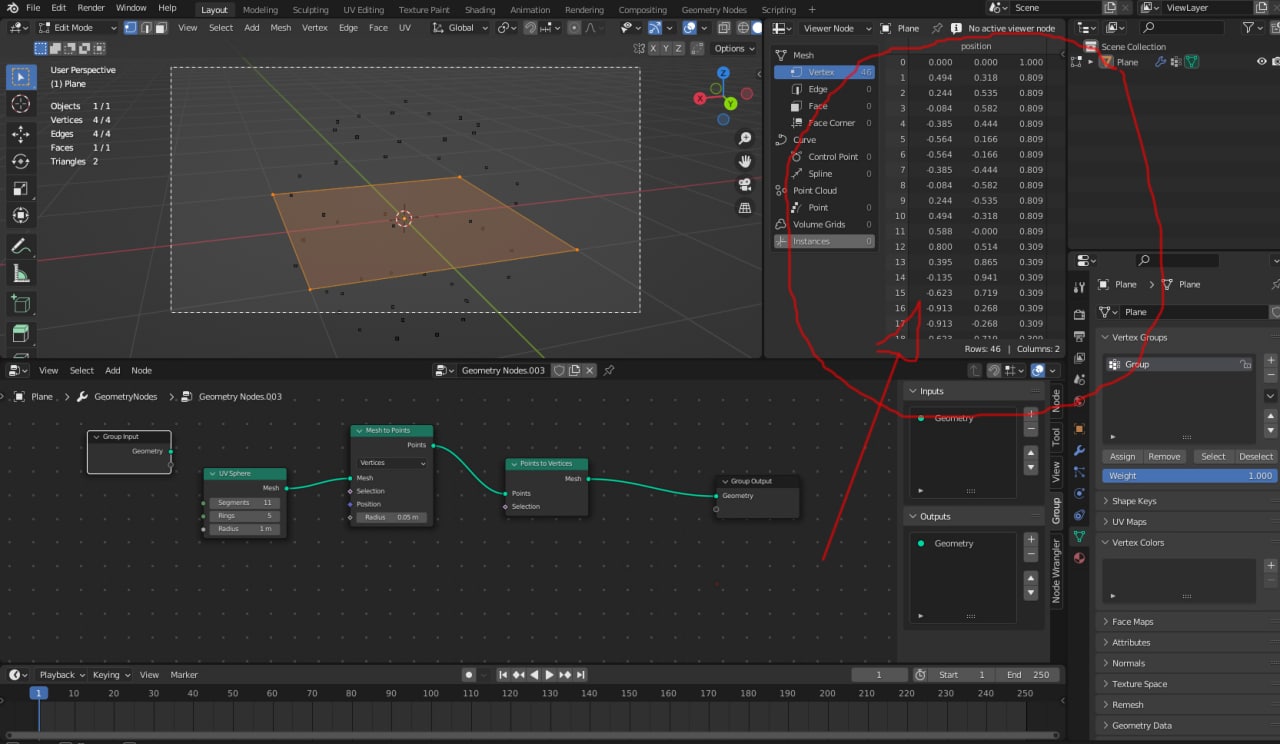Viewport: 1280px width, 744px height.
Task: Hide the Plane object in outliner
Action: (x=1261, y=62)
